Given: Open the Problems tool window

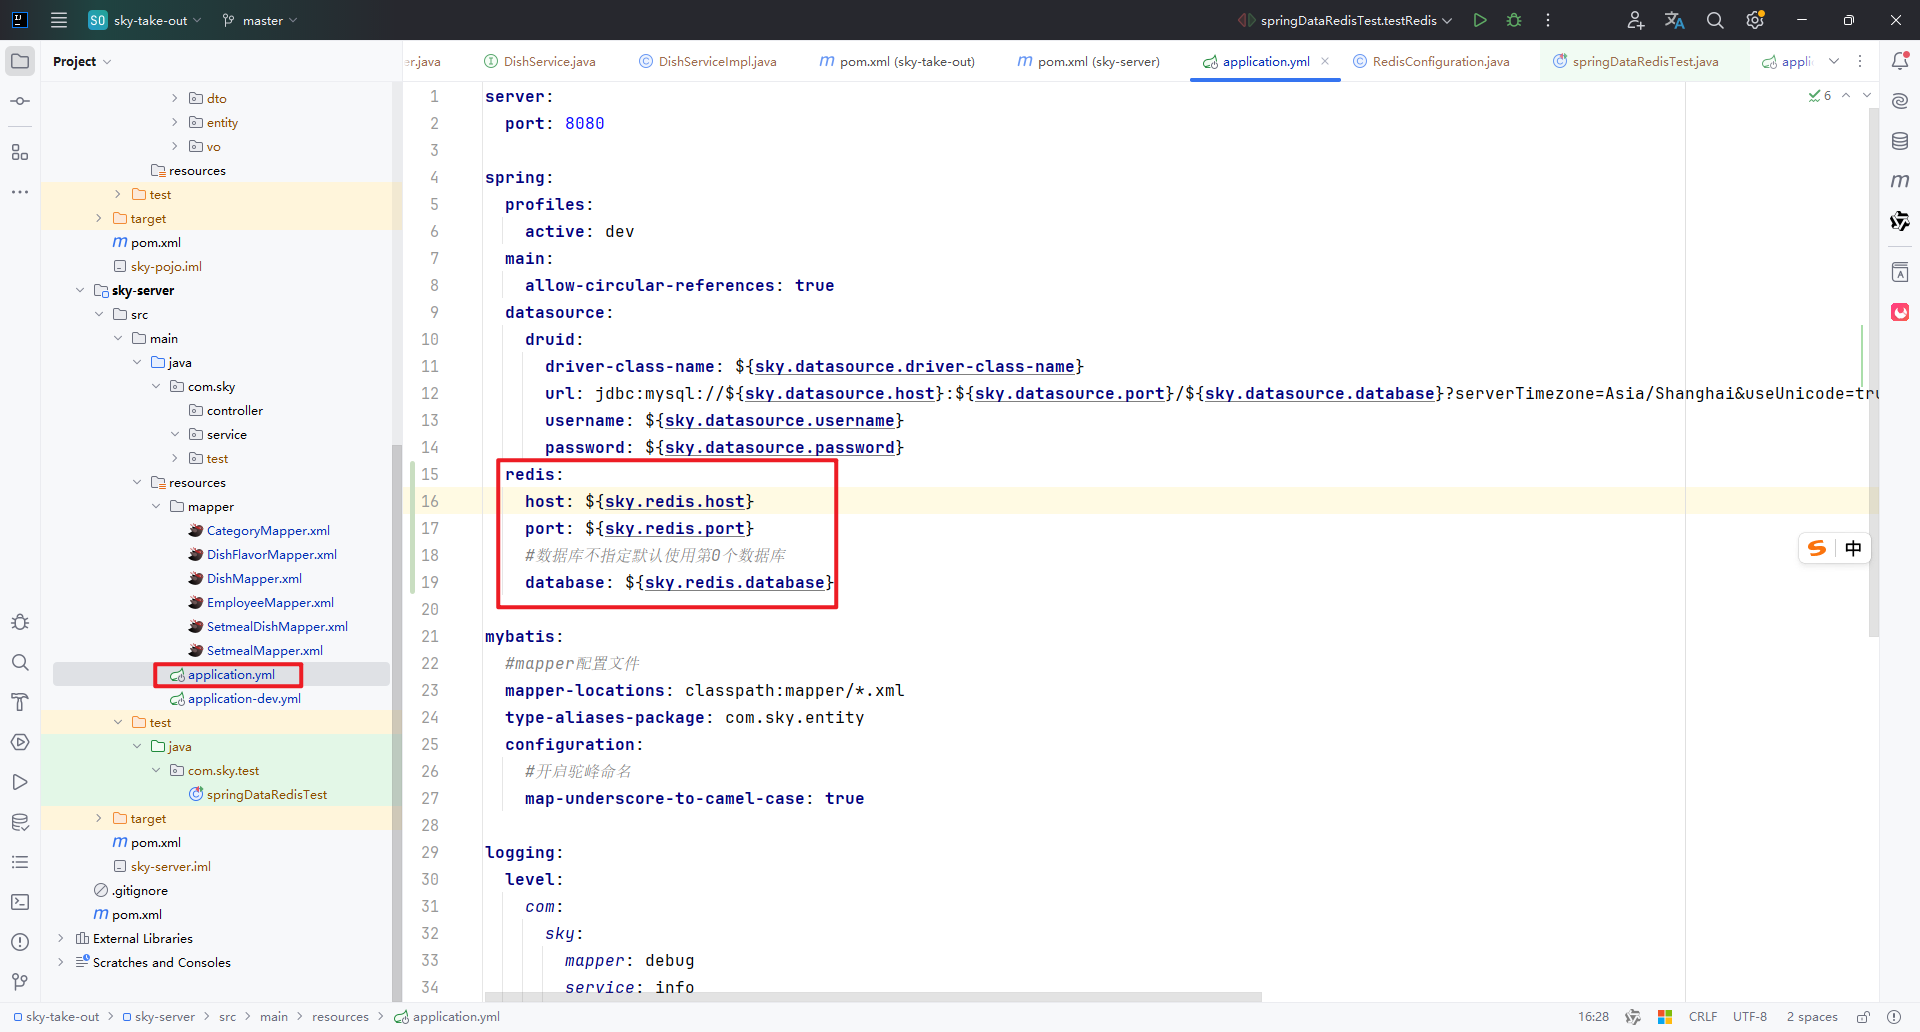Looking at the screenshot, I should (x=19, y=941).
